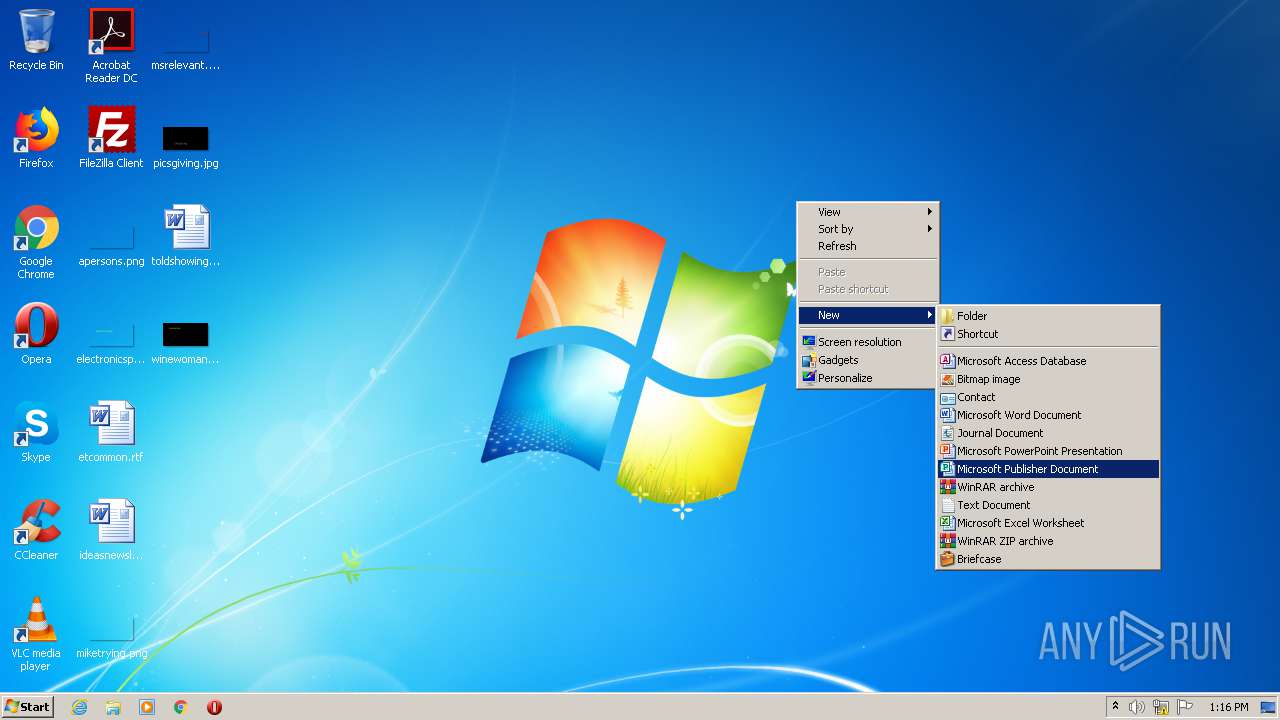Create new WinRAR ZIP archive
Screen dimensions: 1280x720
point(1048,541)
